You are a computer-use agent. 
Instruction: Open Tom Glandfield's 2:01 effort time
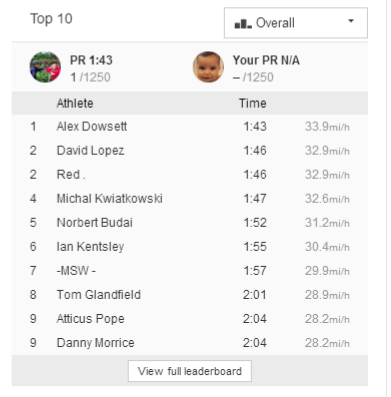click(254, 295)
